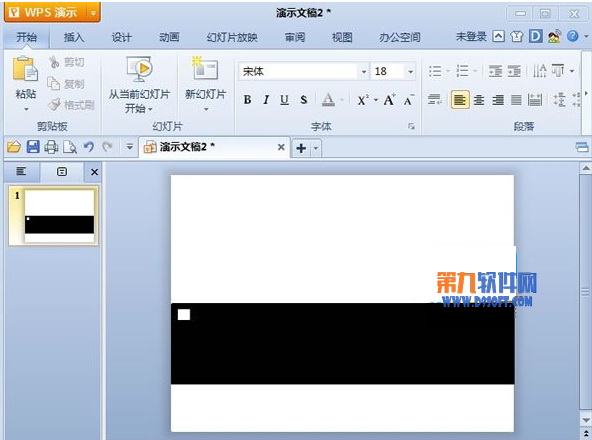592x440 pixels.
Task: Close the slide thumbnail panel
Action: point(94,172)
